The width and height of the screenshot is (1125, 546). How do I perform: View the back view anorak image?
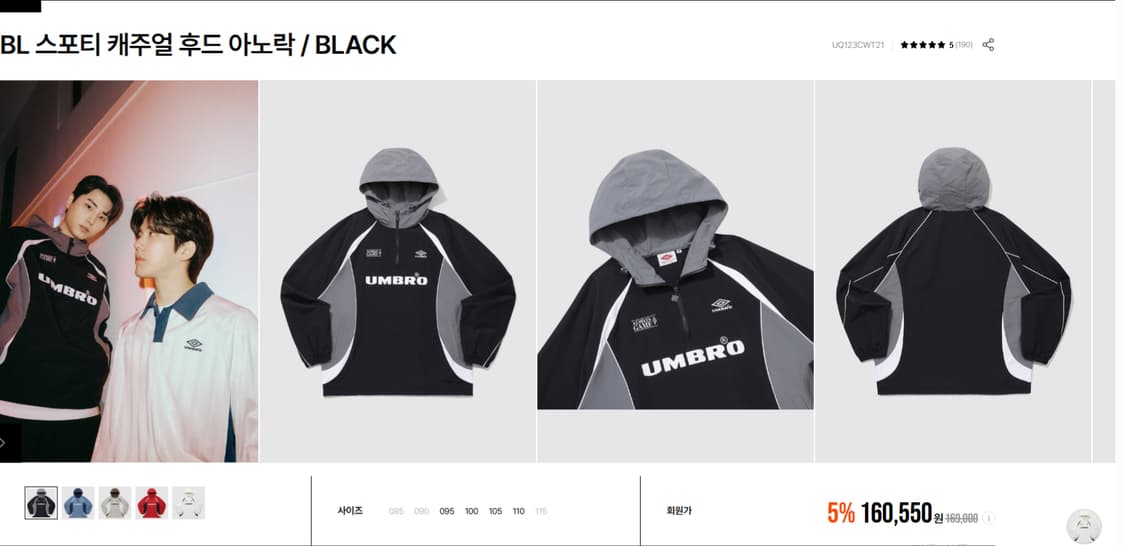click(953, 271)
